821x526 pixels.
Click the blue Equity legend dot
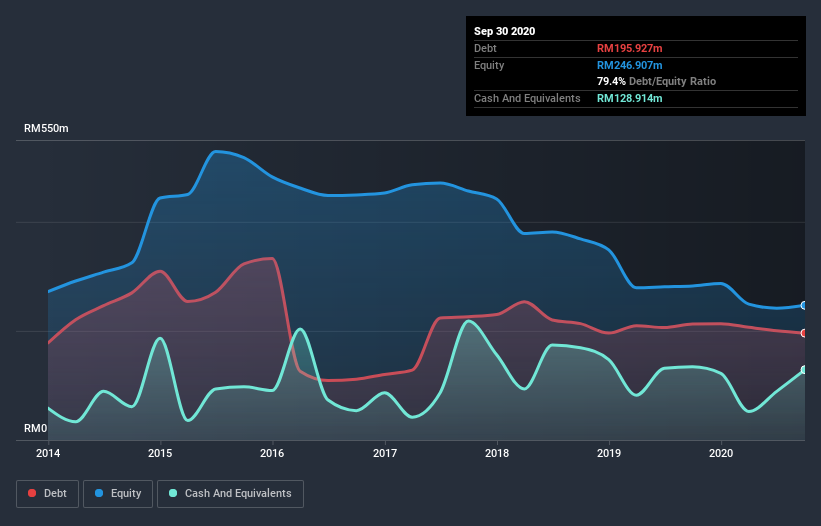pos(99,493)
